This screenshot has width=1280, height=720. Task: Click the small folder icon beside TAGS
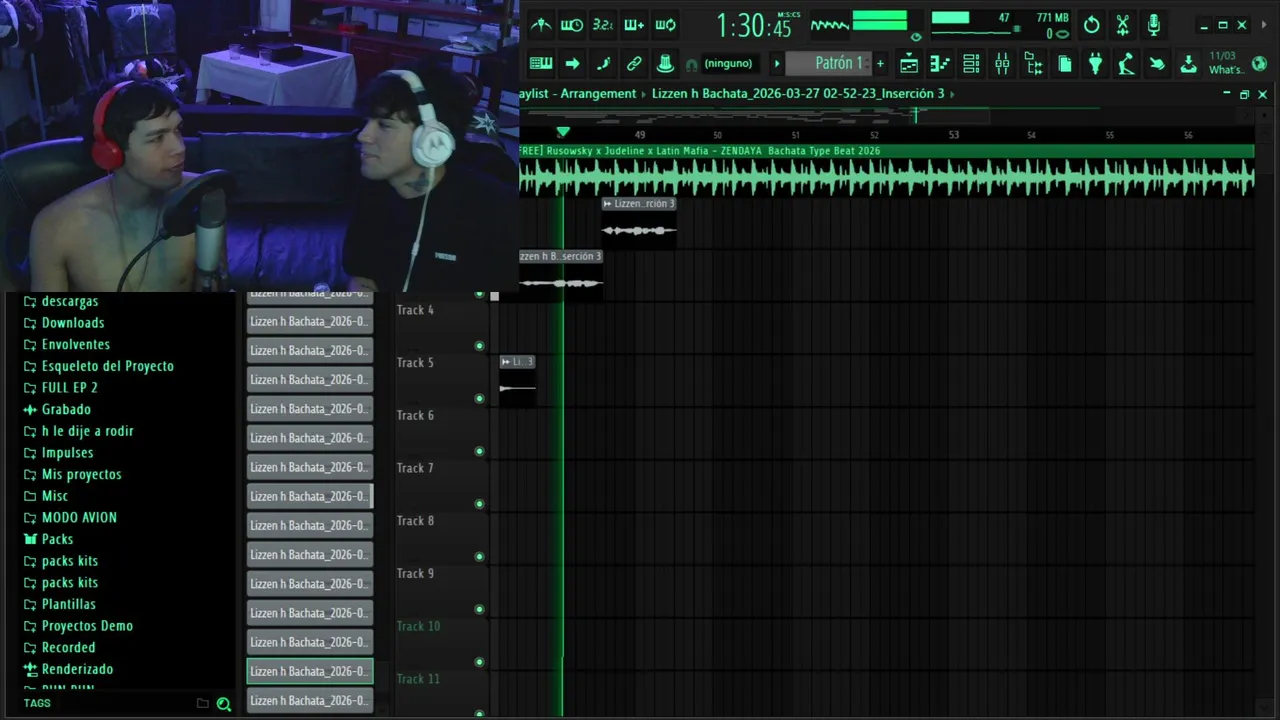203,704
